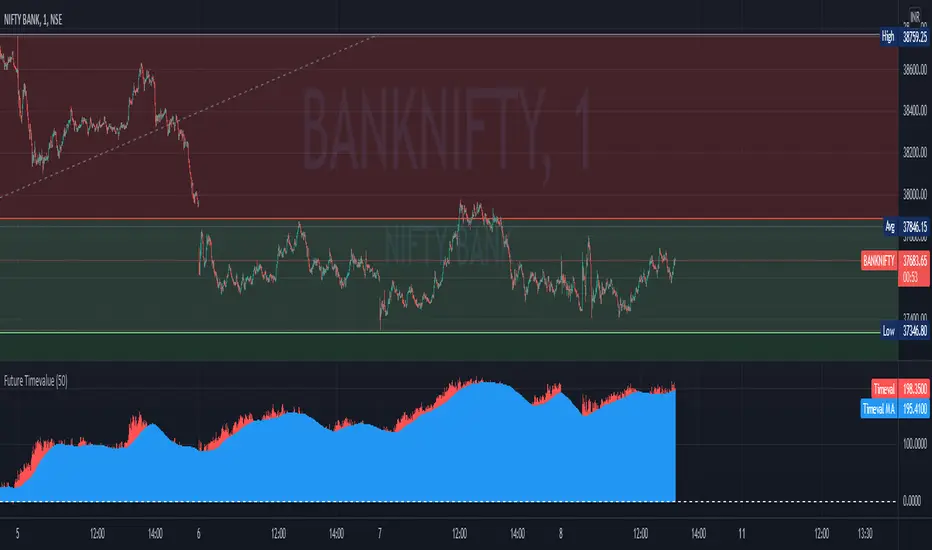The width and height of the screenshot is (932, 550).
Task: Click the 13:30 time axis label
Action: (x=865, y=533)
